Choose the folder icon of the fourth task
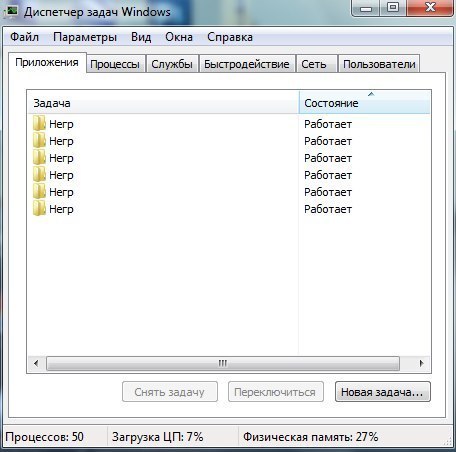Viewport: 456px width, 452px height. coord(39,175)
